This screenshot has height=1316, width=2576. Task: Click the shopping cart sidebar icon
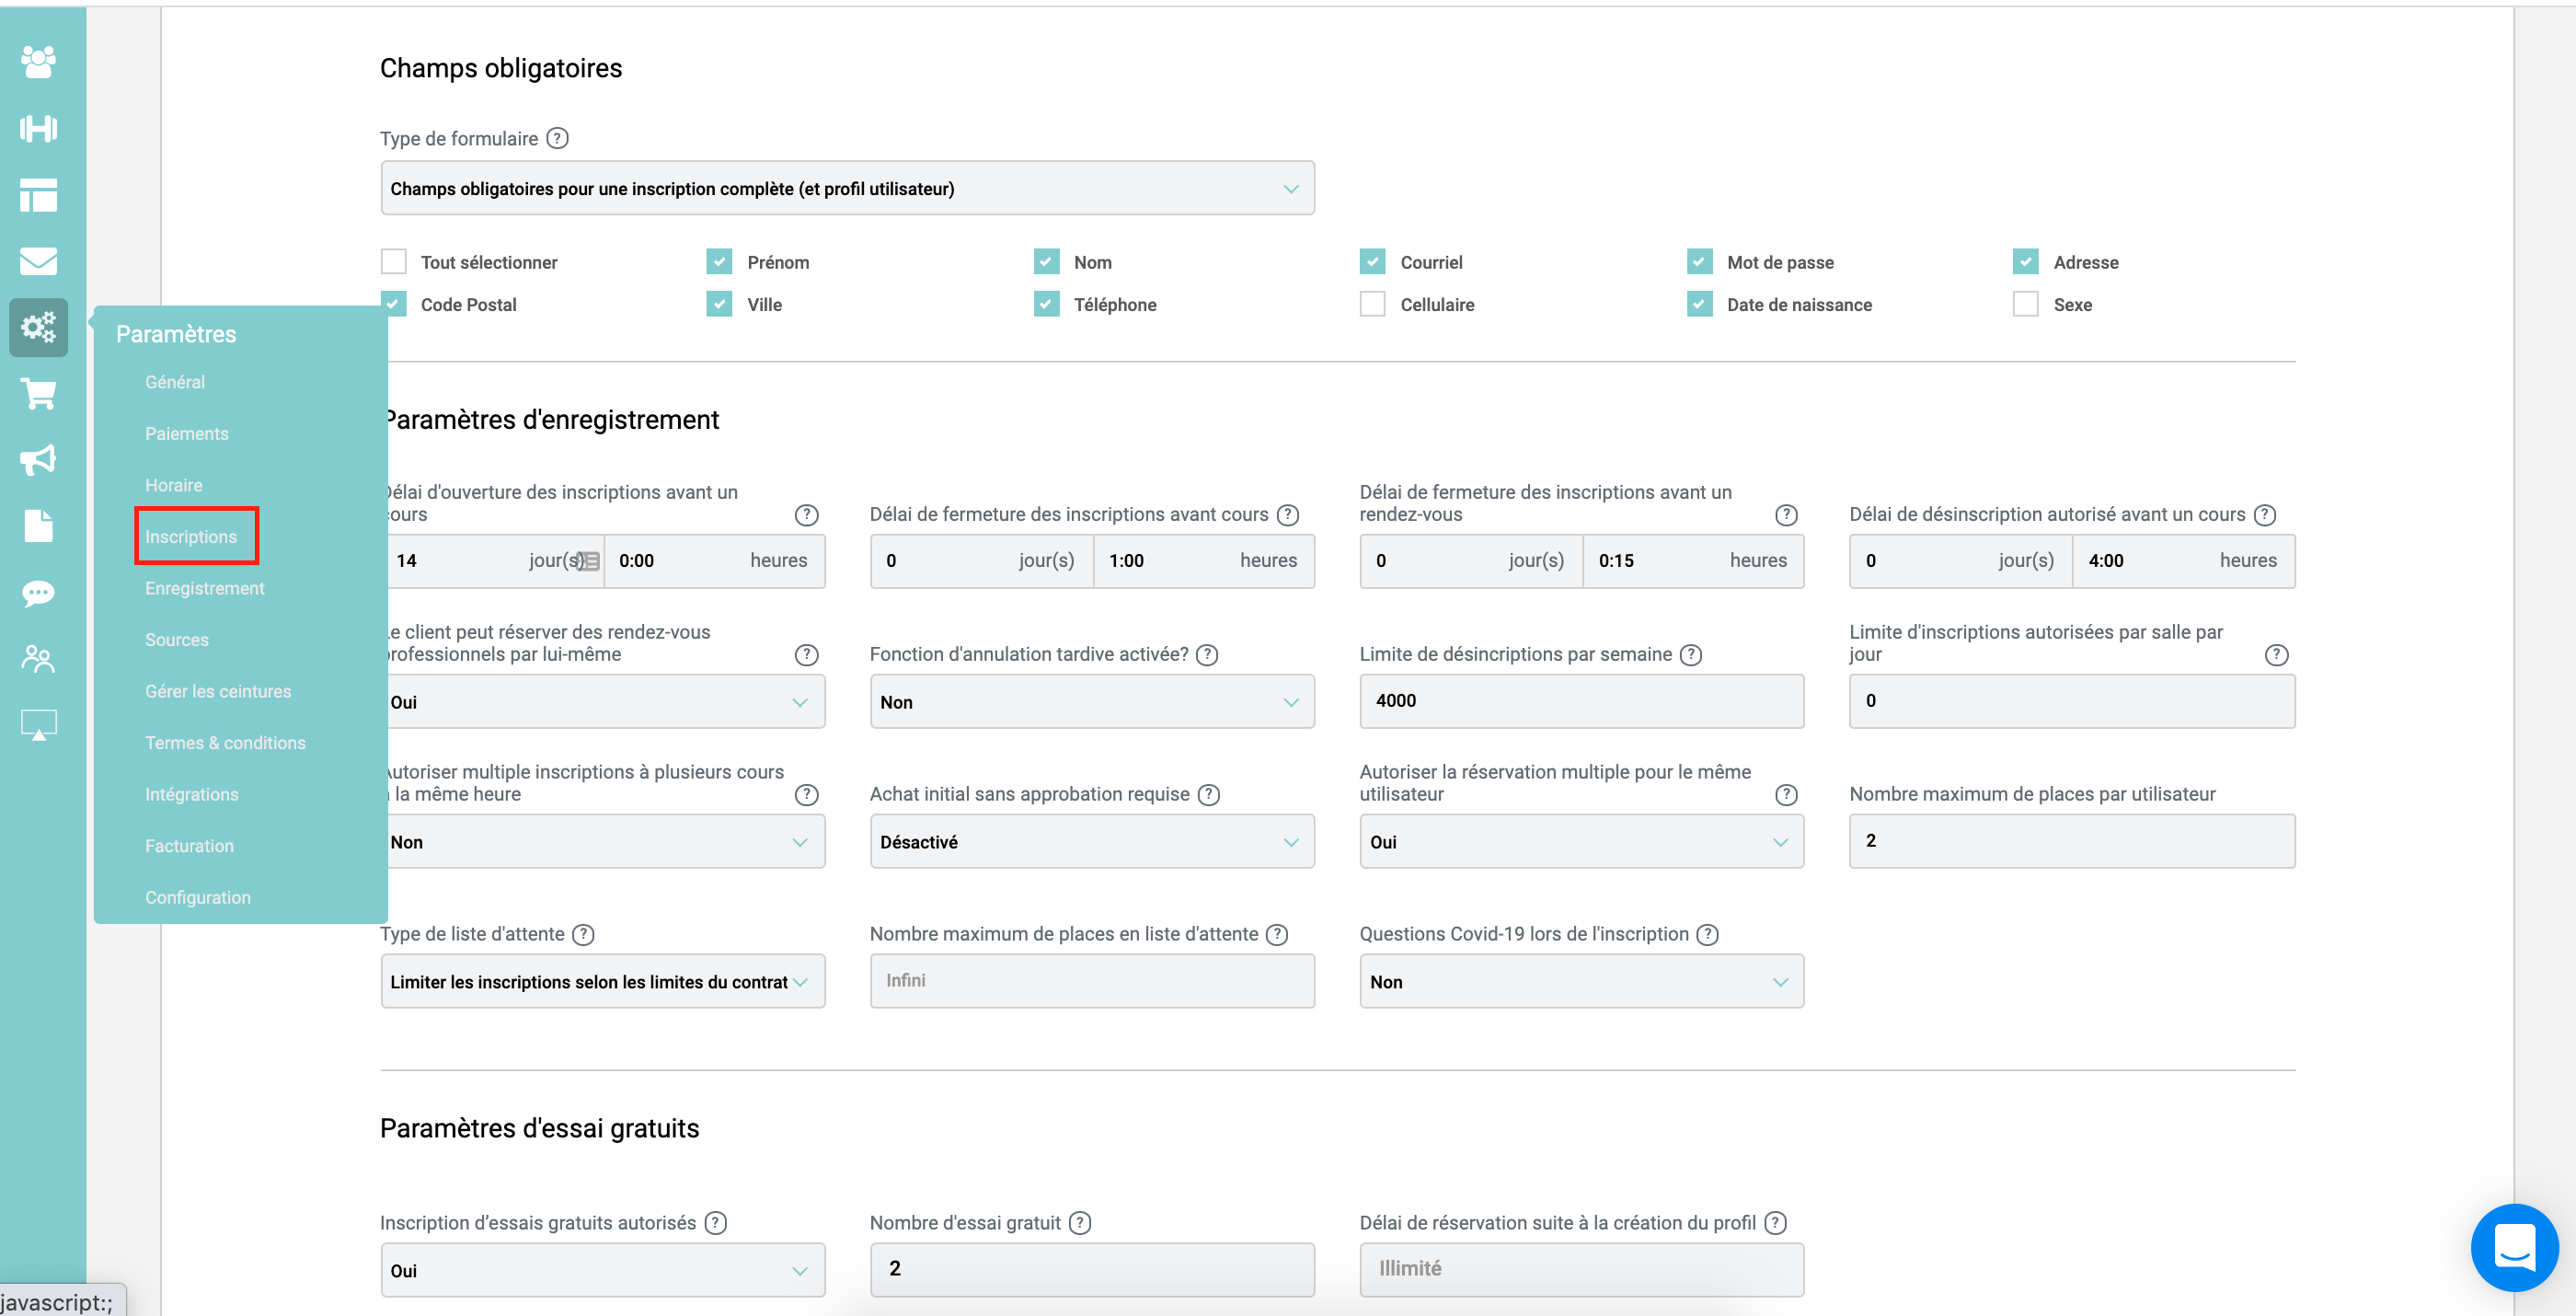coord(38,394)
